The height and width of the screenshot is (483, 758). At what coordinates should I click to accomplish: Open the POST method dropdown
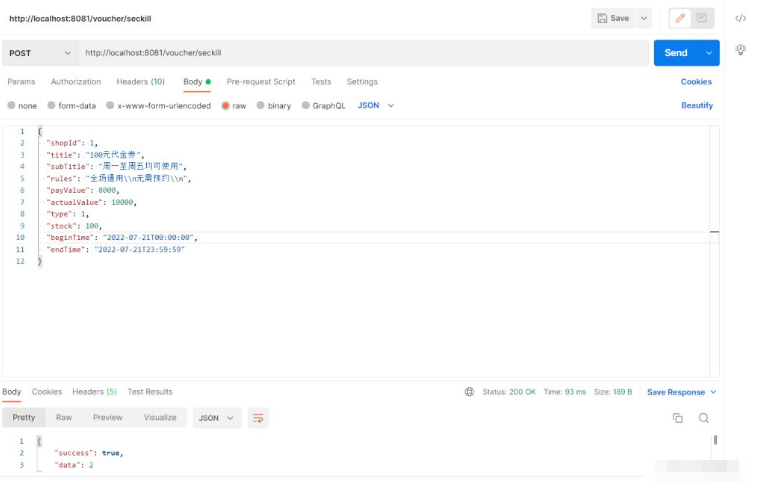pyautogui.click(x=40, y=53)
